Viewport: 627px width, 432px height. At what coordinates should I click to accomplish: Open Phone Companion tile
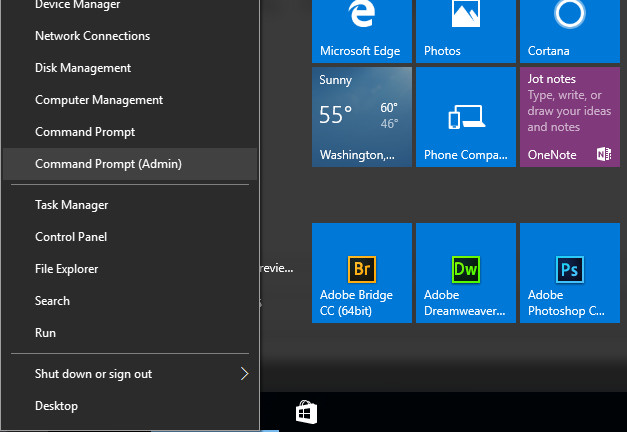pos(466,117)
